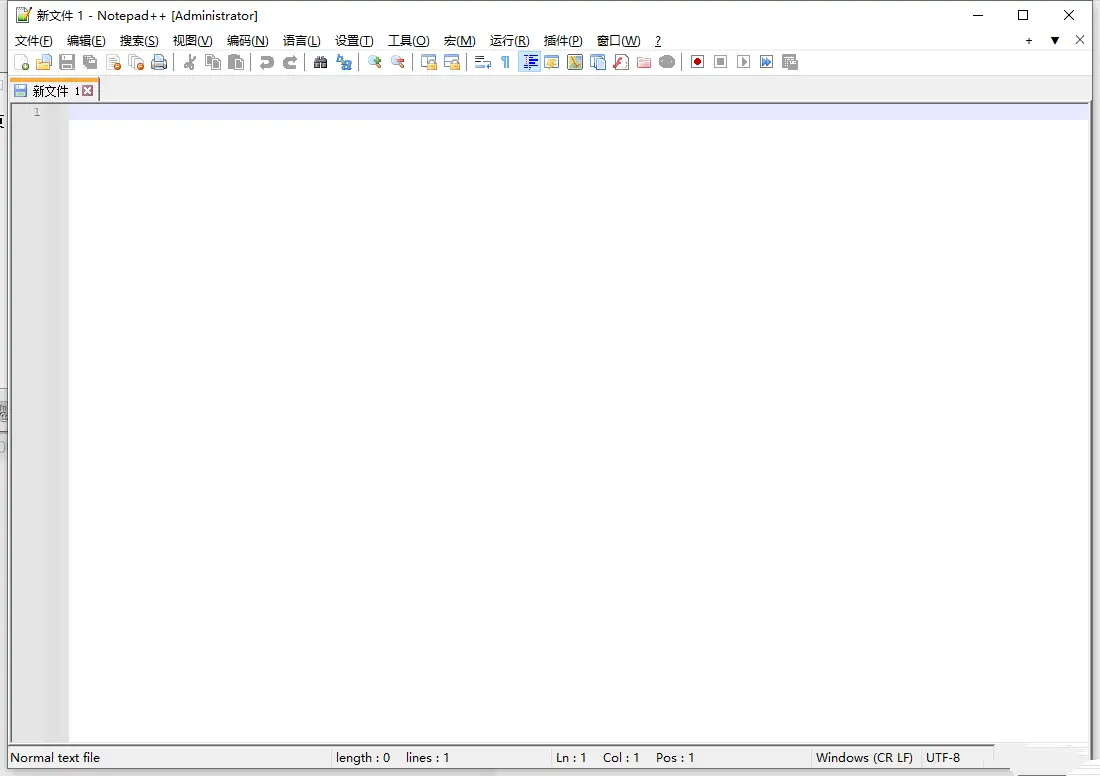
Task: Click the plus button to add tab
Action: (1029, 41)
